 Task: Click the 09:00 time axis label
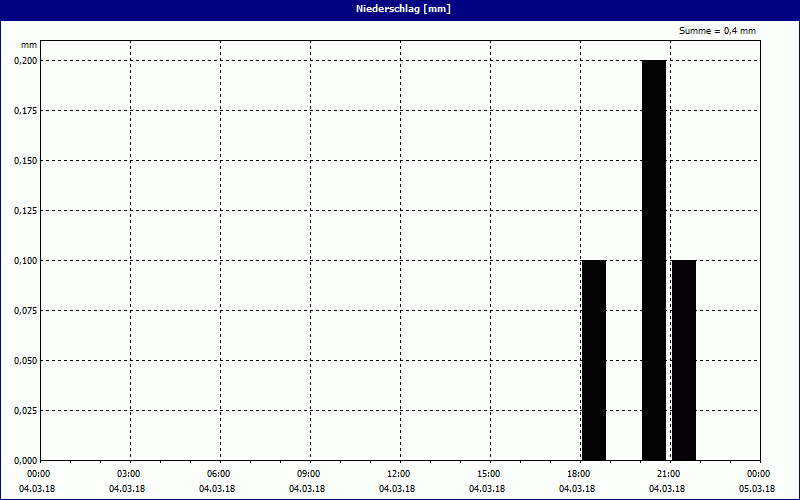[x=309, y=474]
